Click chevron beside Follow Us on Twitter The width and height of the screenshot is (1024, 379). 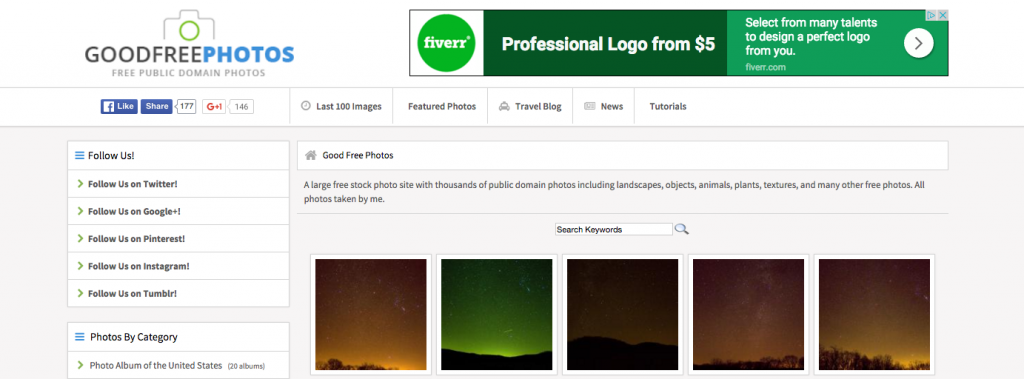[x=80, y=184]
